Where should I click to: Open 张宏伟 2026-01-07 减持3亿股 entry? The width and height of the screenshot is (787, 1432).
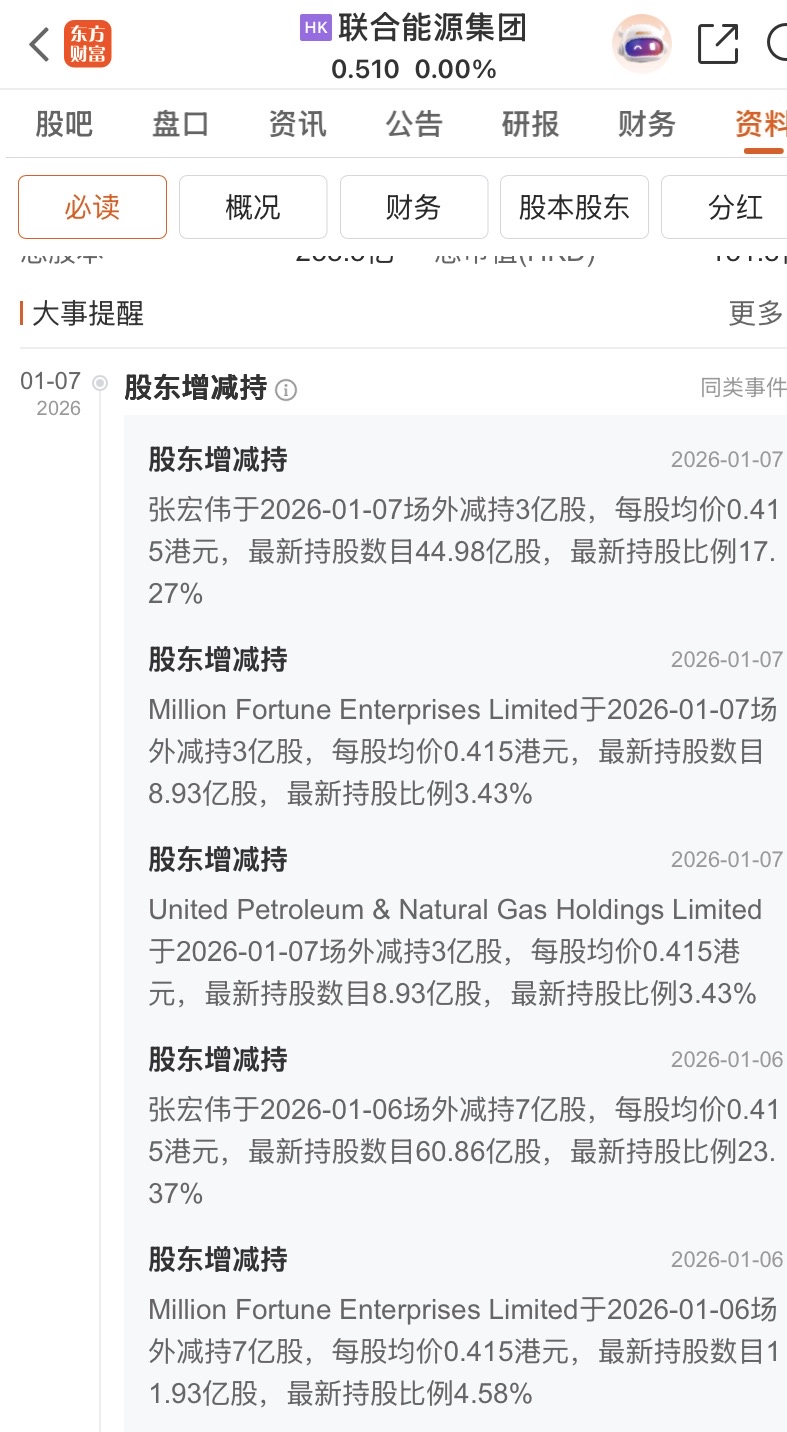point(460,528)
